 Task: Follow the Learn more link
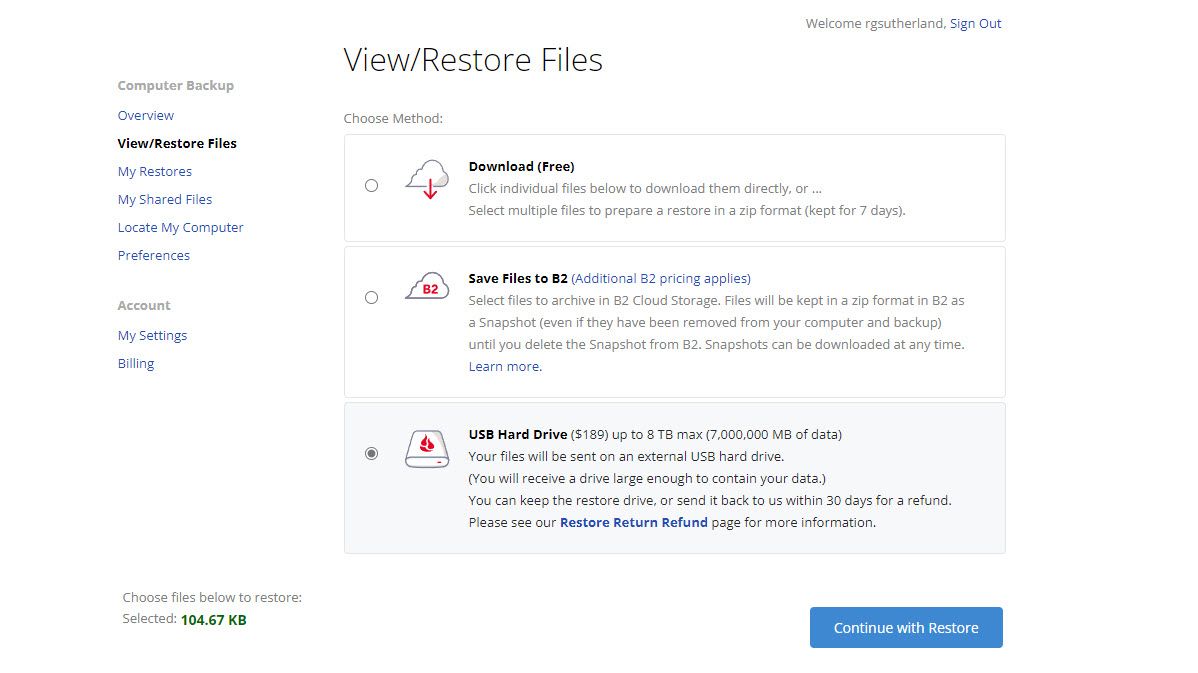click(505, 367)
